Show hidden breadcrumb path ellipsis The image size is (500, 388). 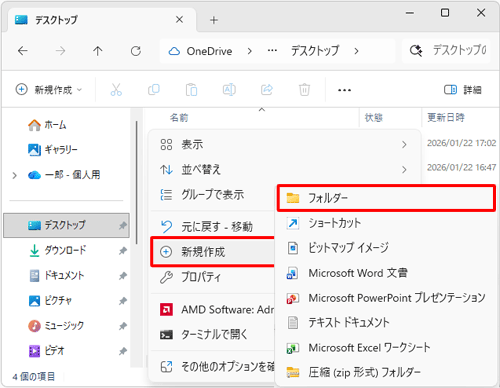pyautogui.click(x=272, y=51)
